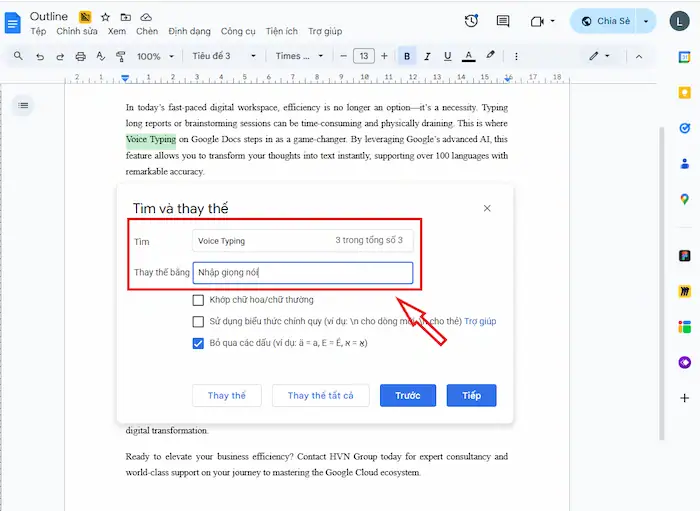This screenshot has height=511, width=700.
Task: Uncheck the "Bỏ qua các dấu" option
Action: (x=198, y=343)
